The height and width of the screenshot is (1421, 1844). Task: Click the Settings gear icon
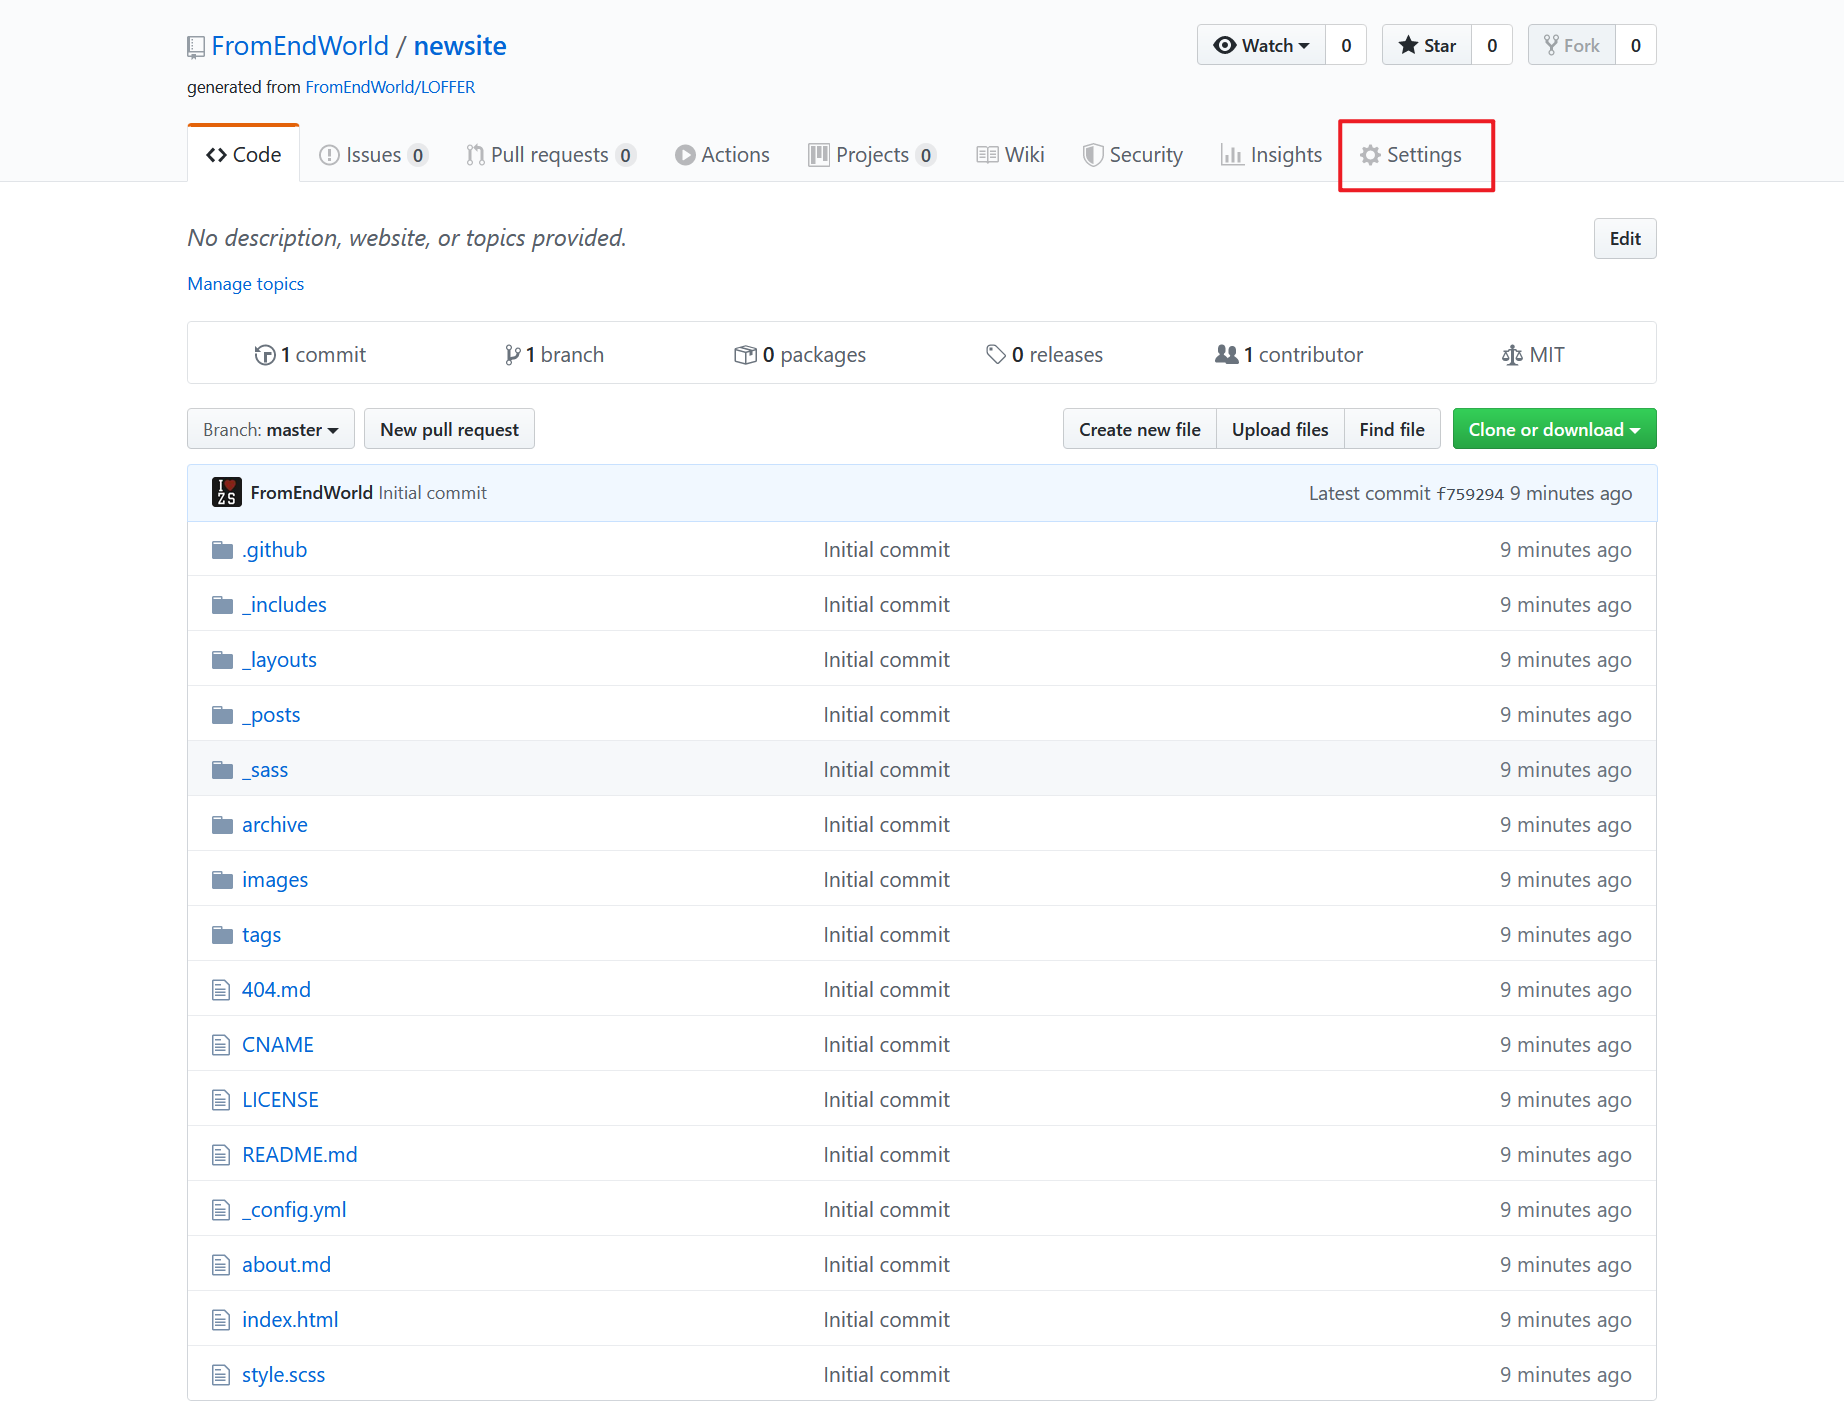tap(1370, 155)
